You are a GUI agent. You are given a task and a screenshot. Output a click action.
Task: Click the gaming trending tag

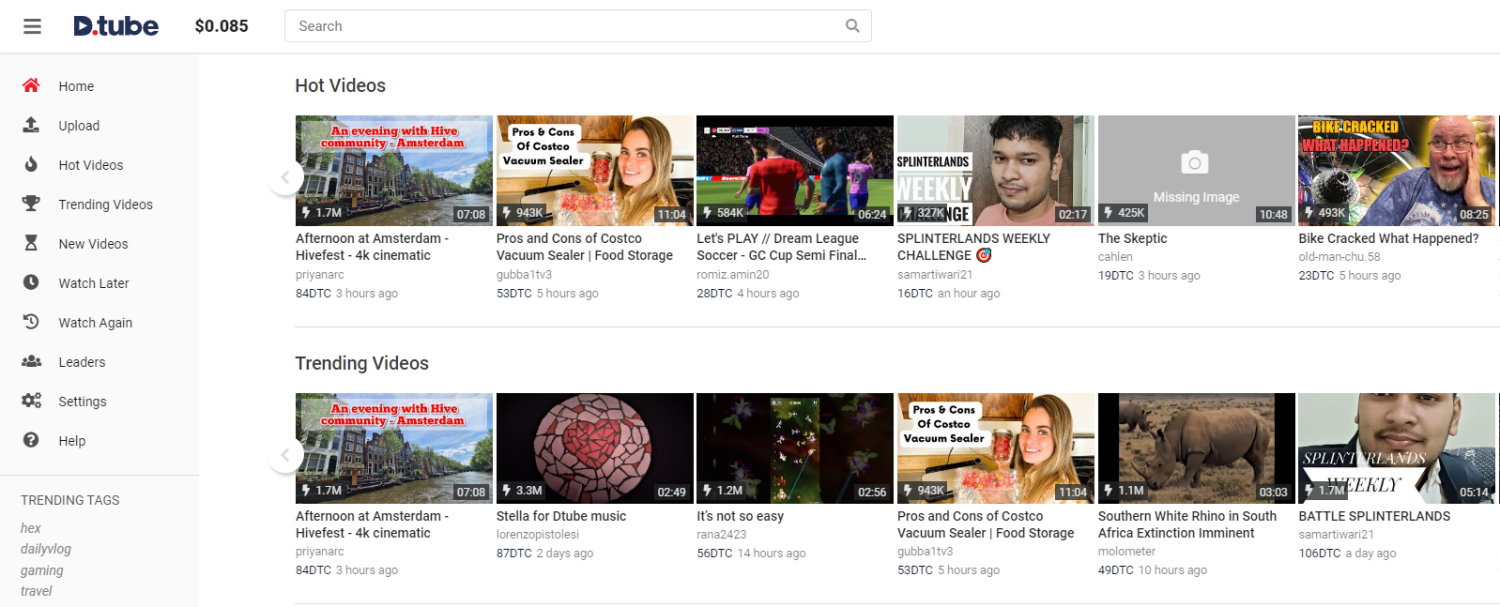coord(40,570)
